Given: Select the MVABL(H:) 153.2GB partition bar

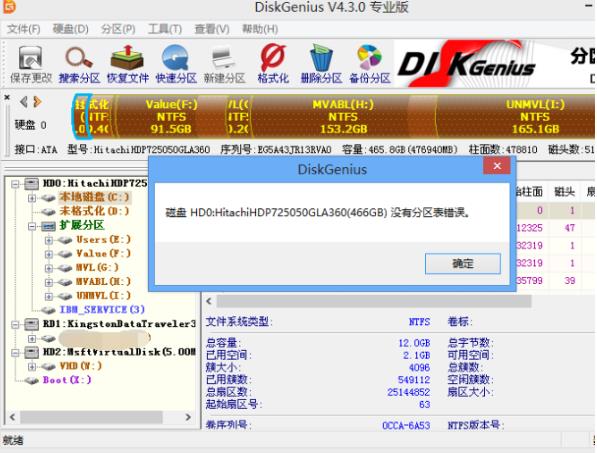Looking at the screenshot, I should click(343, 116).
